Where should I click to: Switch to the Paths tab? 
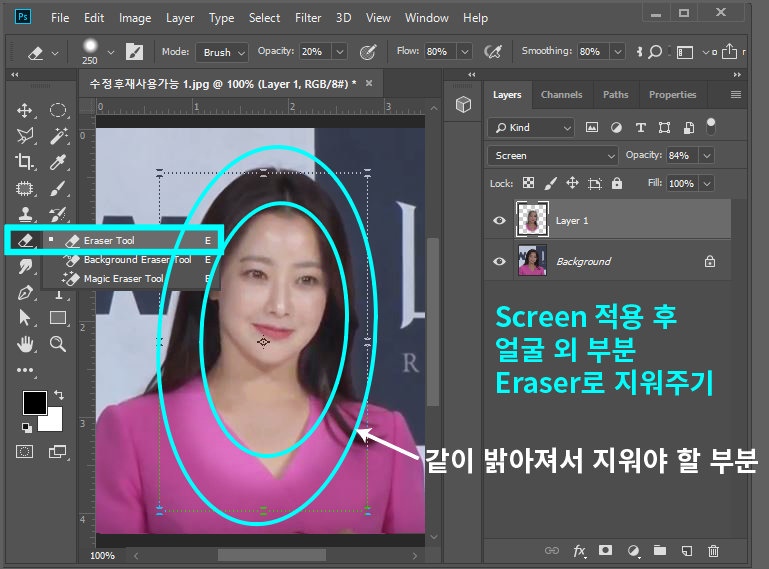click(615, 95)
